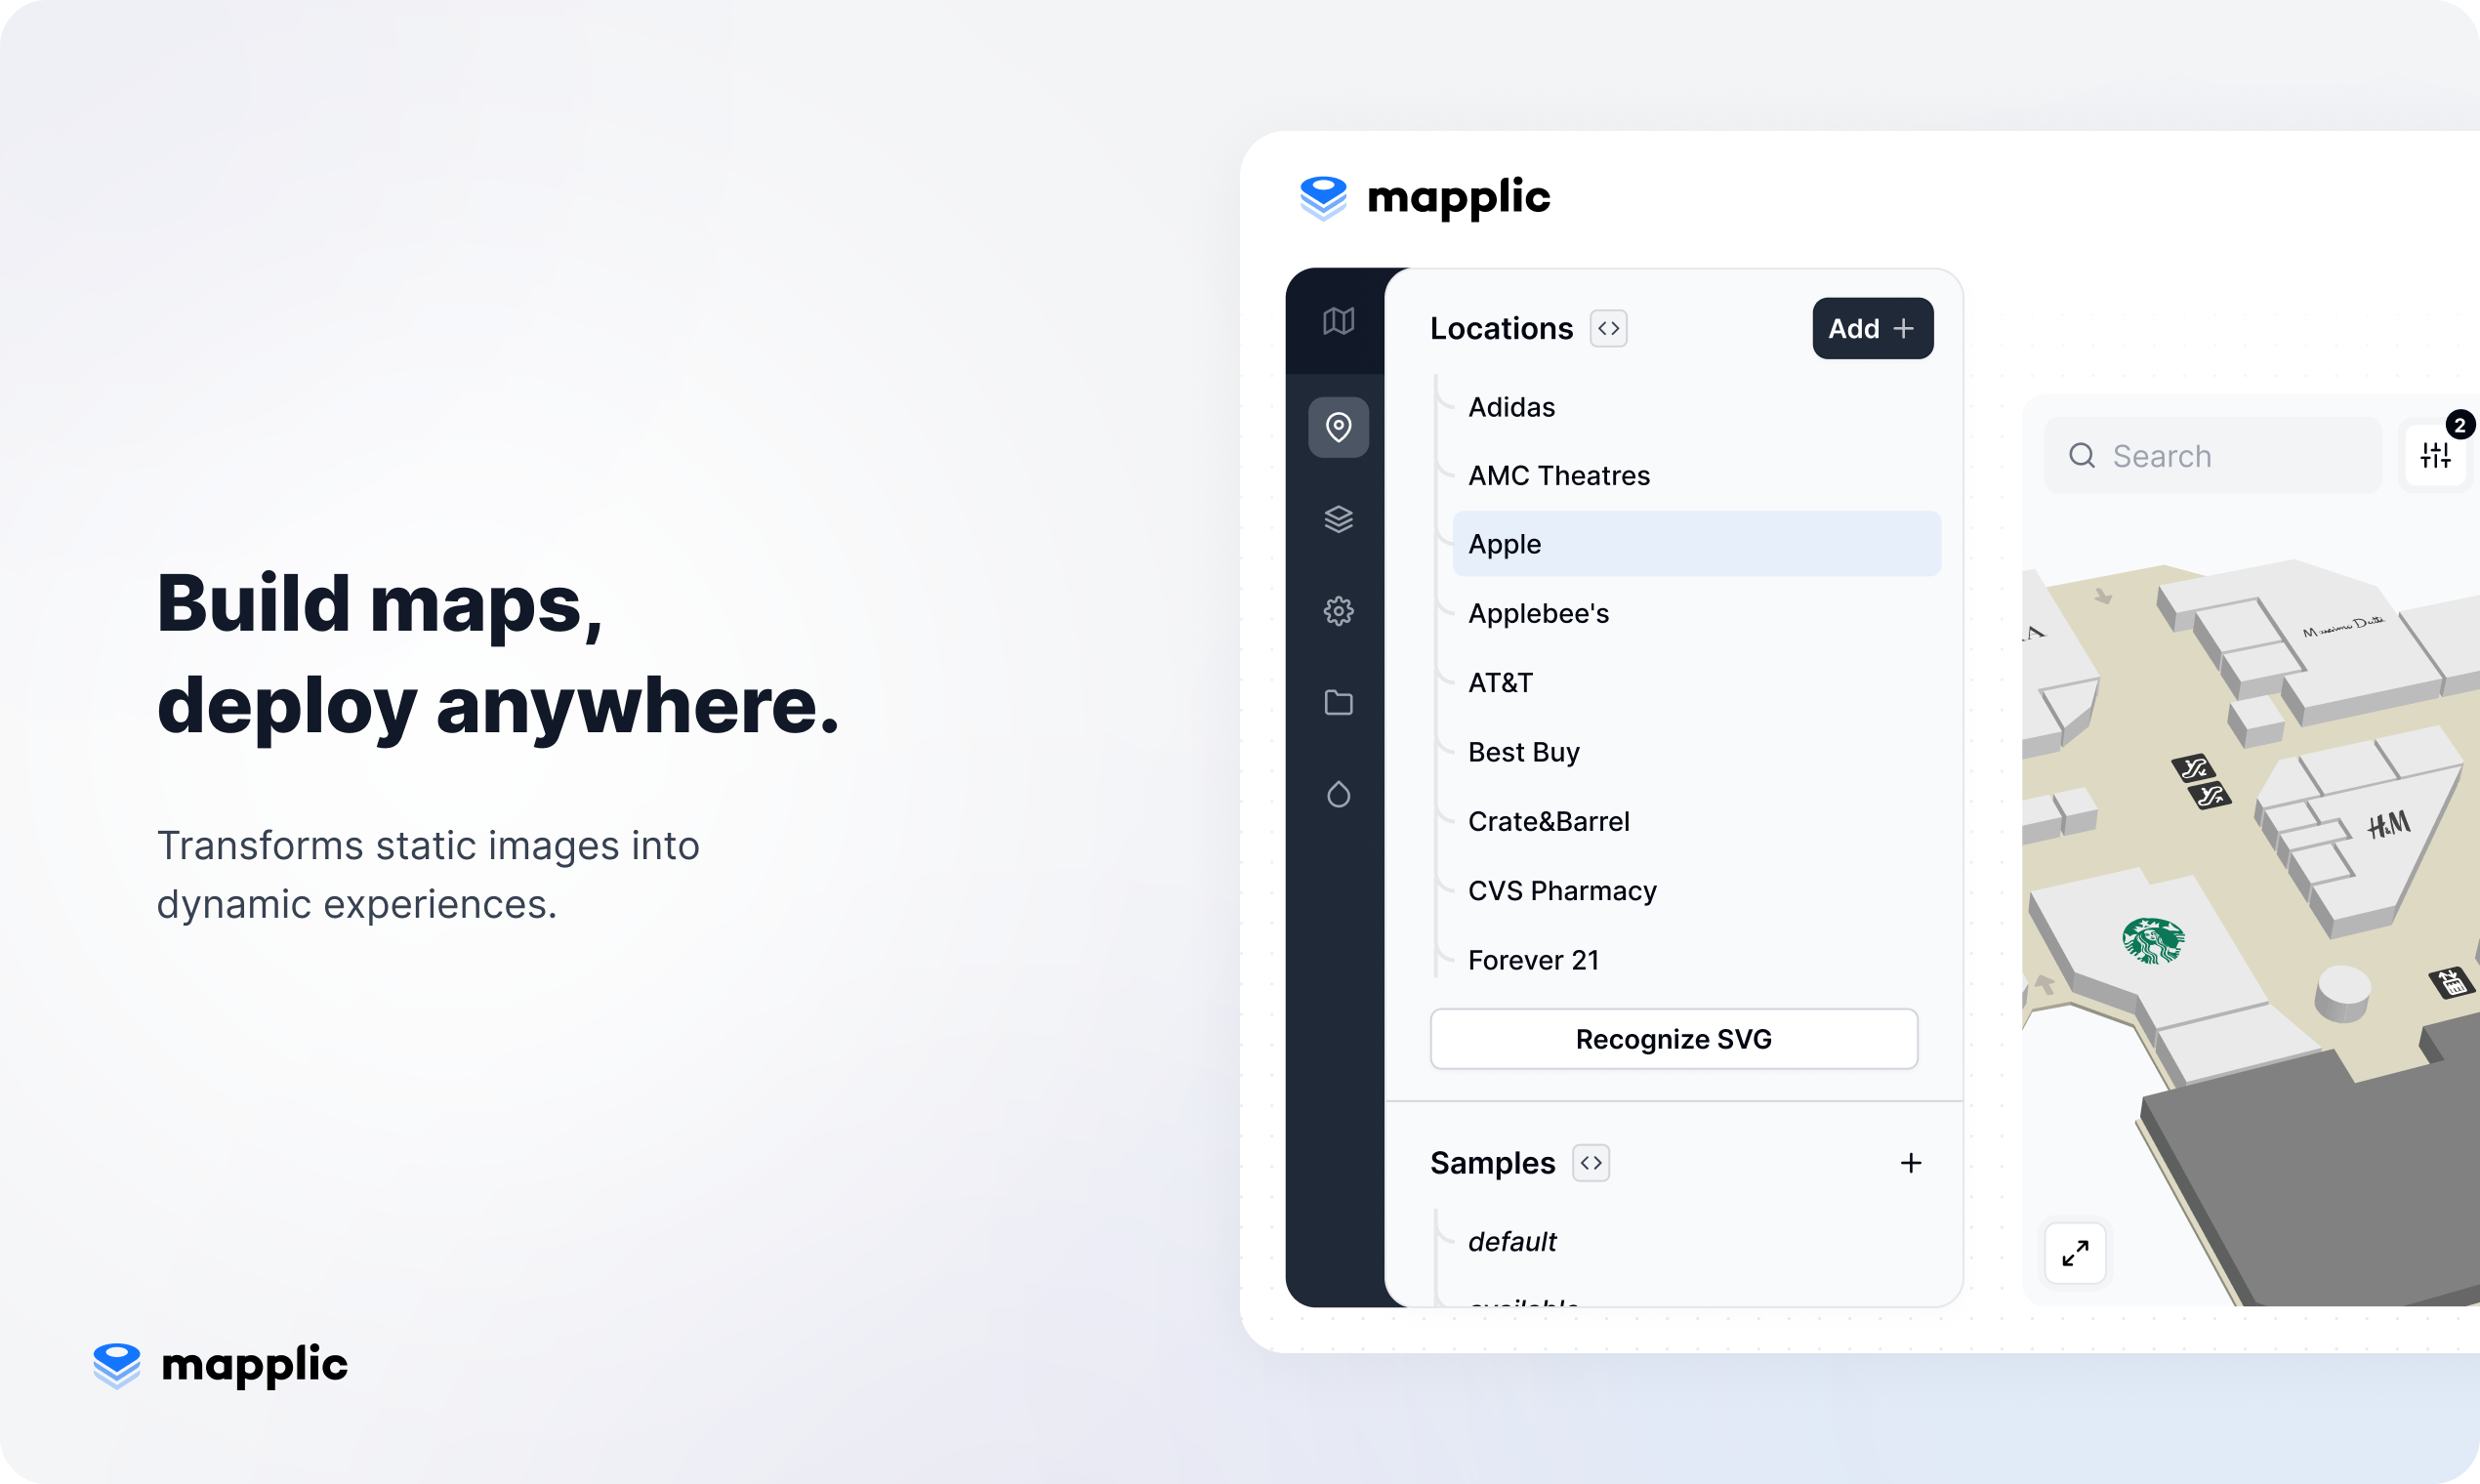Select the location pin icon

[1338, 428]
